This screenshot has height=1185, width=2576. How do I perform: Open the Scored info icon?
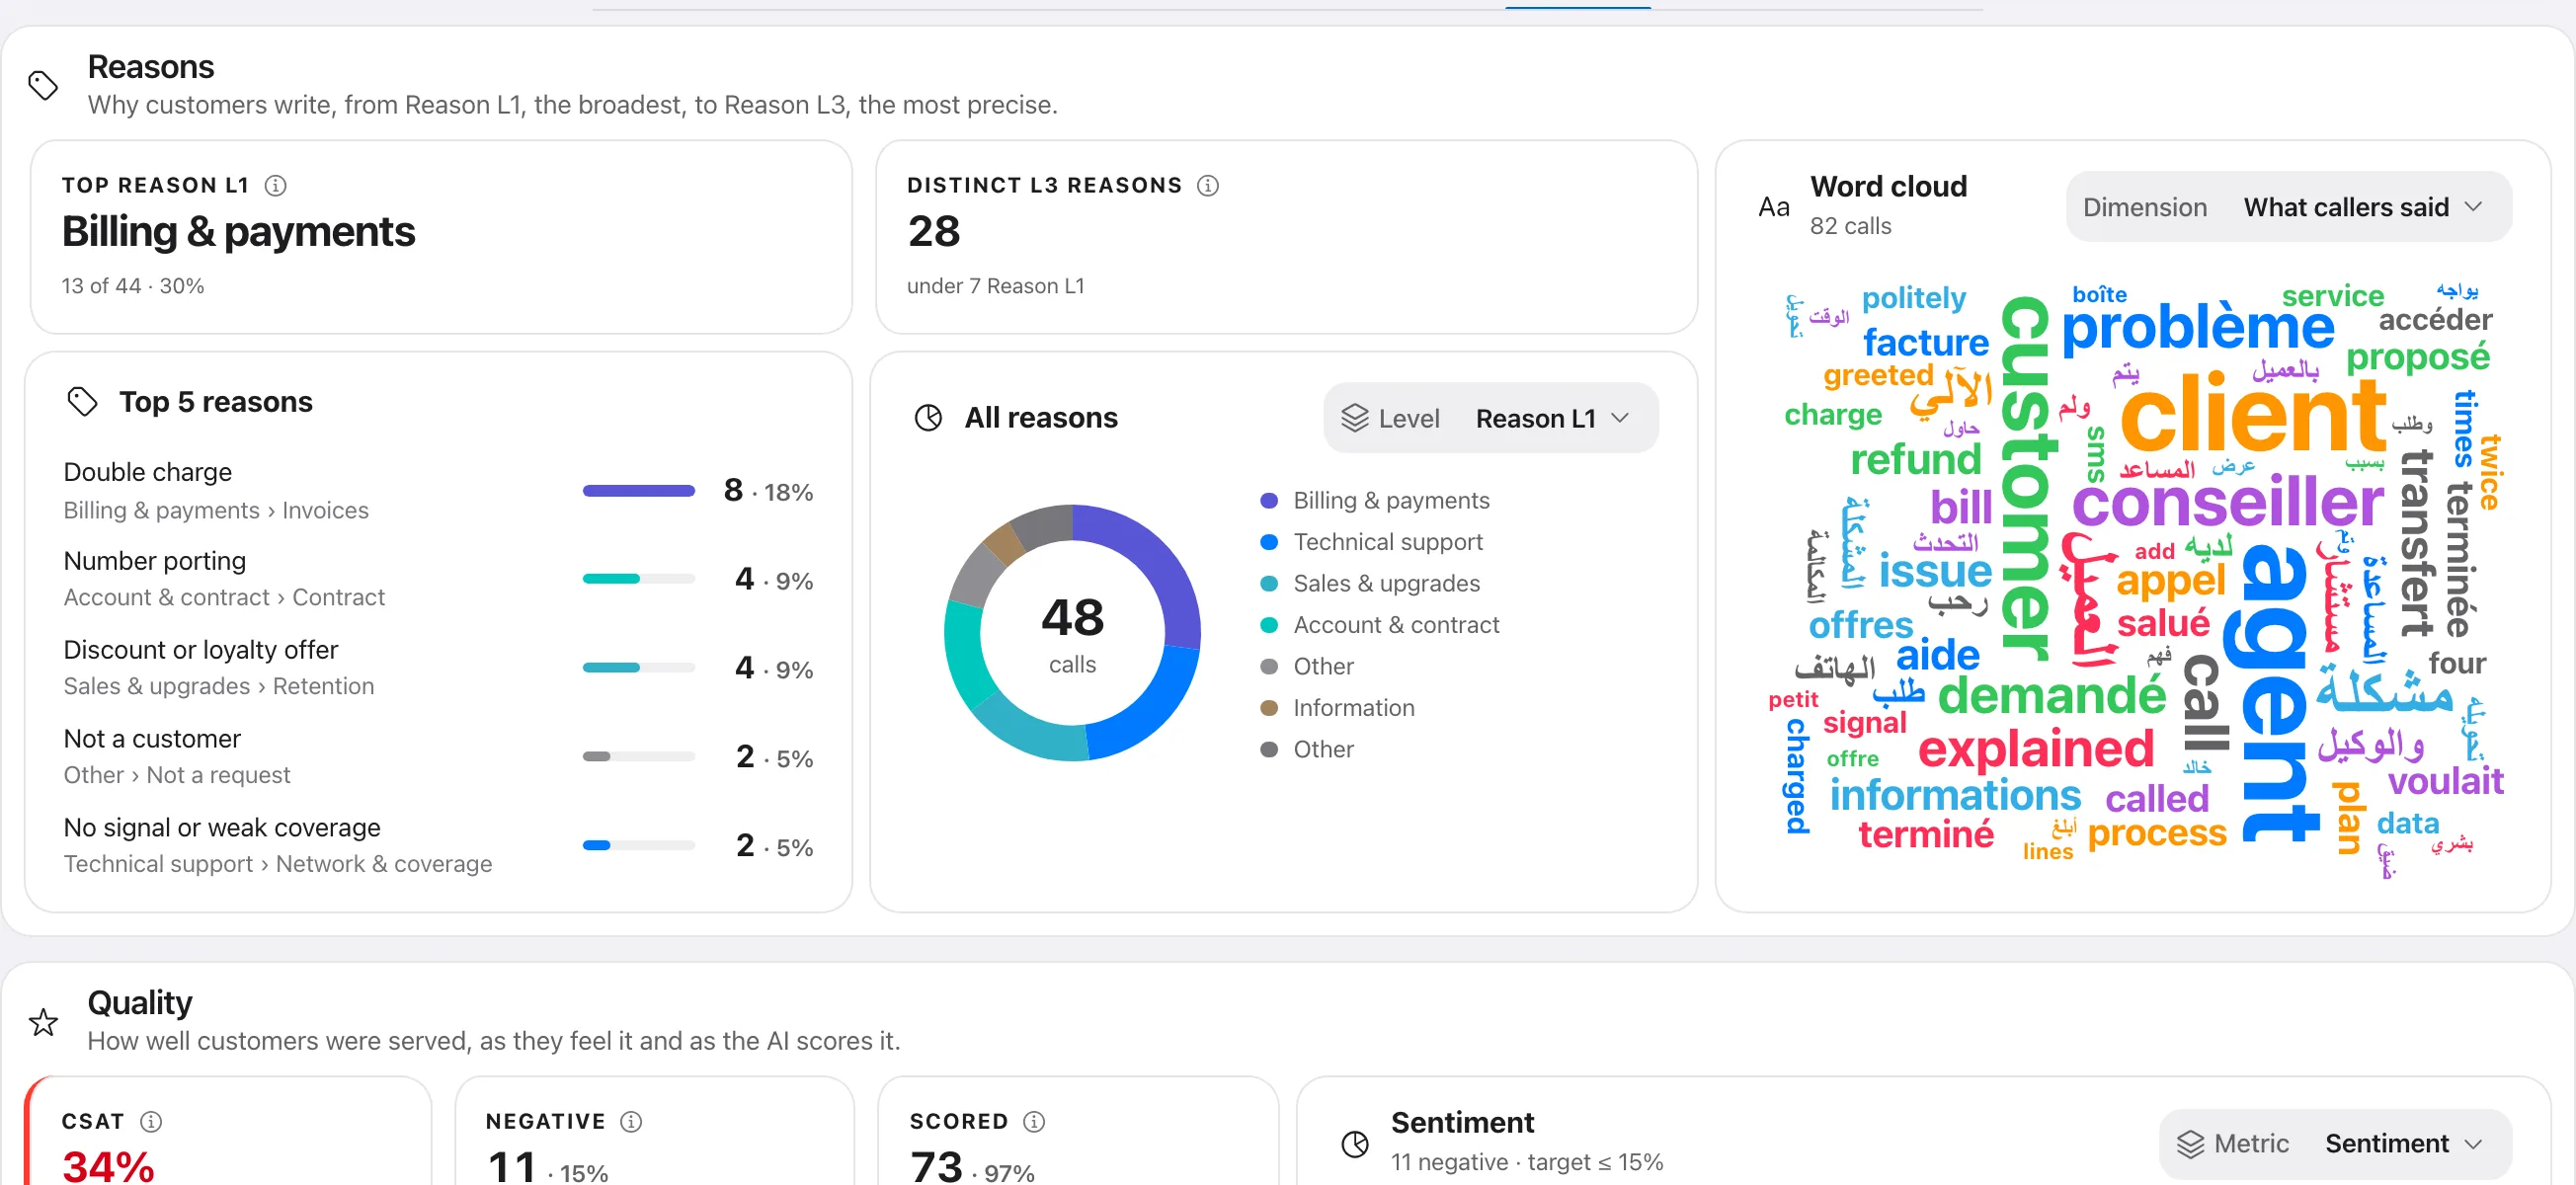(1034, 1121)
